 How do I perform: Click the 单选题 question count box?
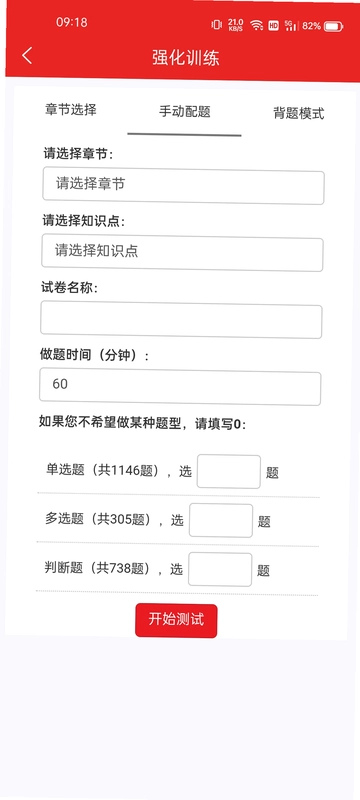tap(229, 471)
